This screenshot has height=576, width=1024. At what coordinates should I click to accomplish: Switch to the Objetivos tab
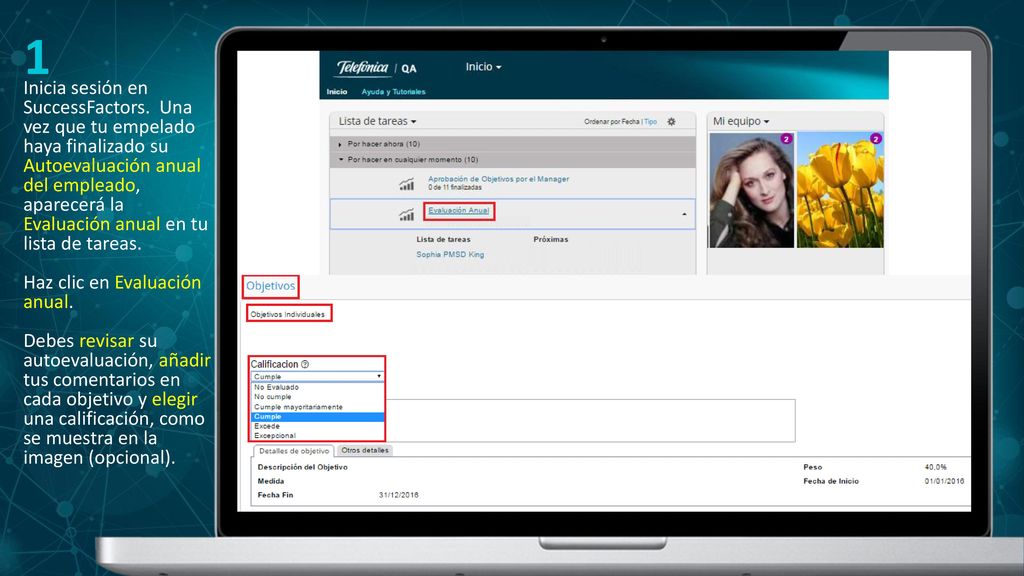point(270,286)
